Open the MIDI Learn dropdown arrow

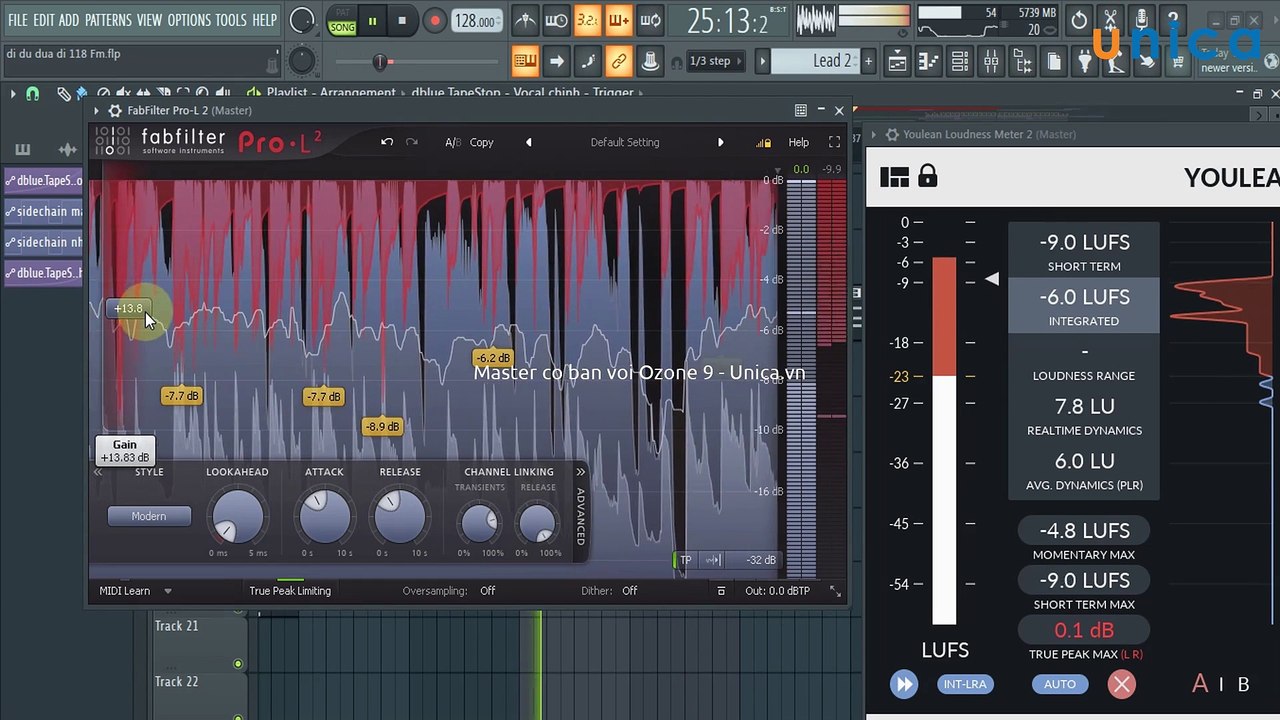[x=168, y=591]
